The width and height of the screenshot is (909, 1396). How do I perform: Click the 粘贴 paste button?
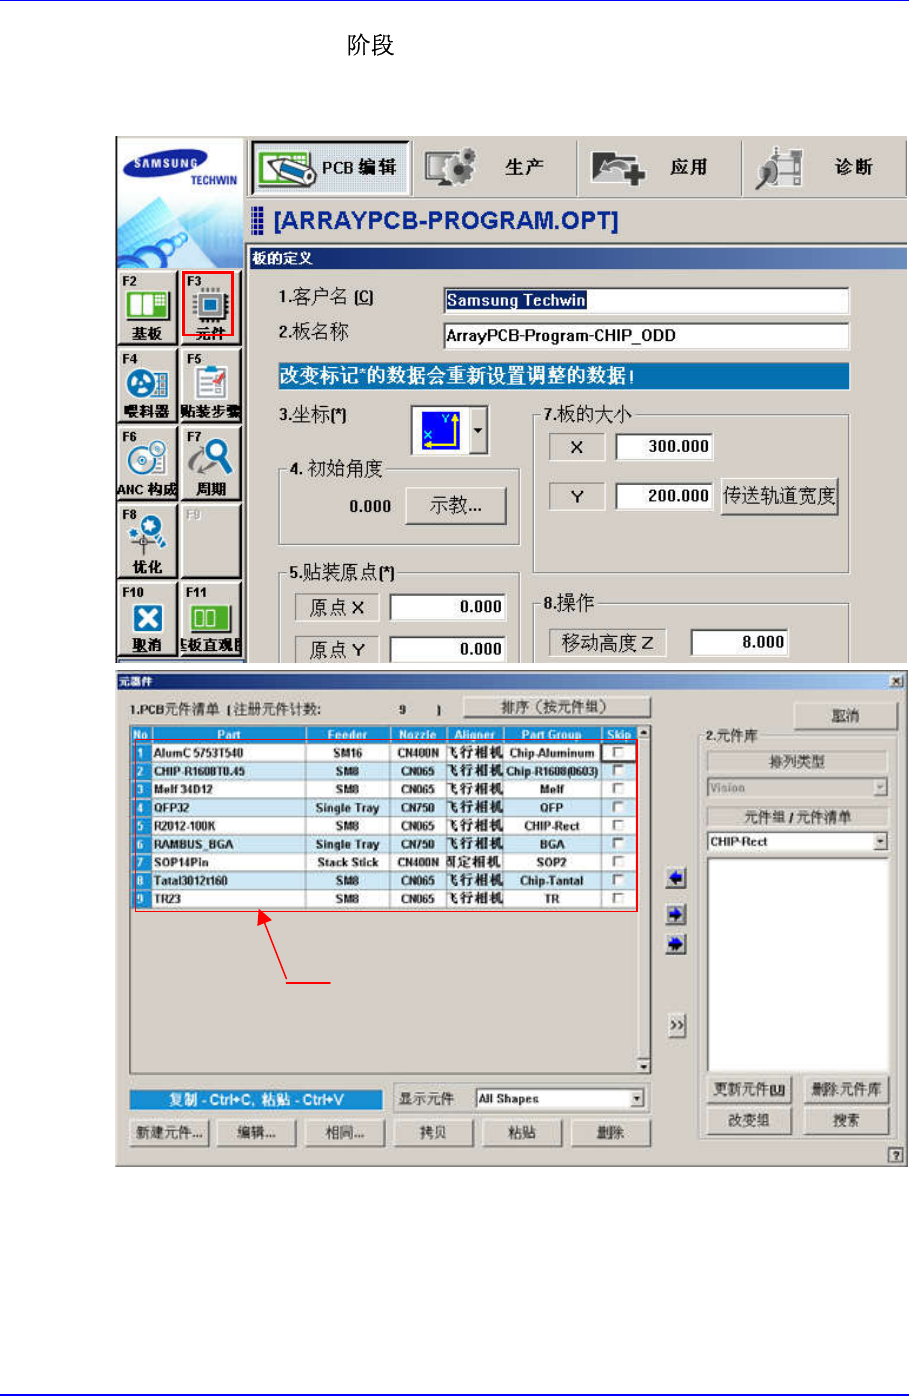pyautogui.click(x=521, y=1133)
